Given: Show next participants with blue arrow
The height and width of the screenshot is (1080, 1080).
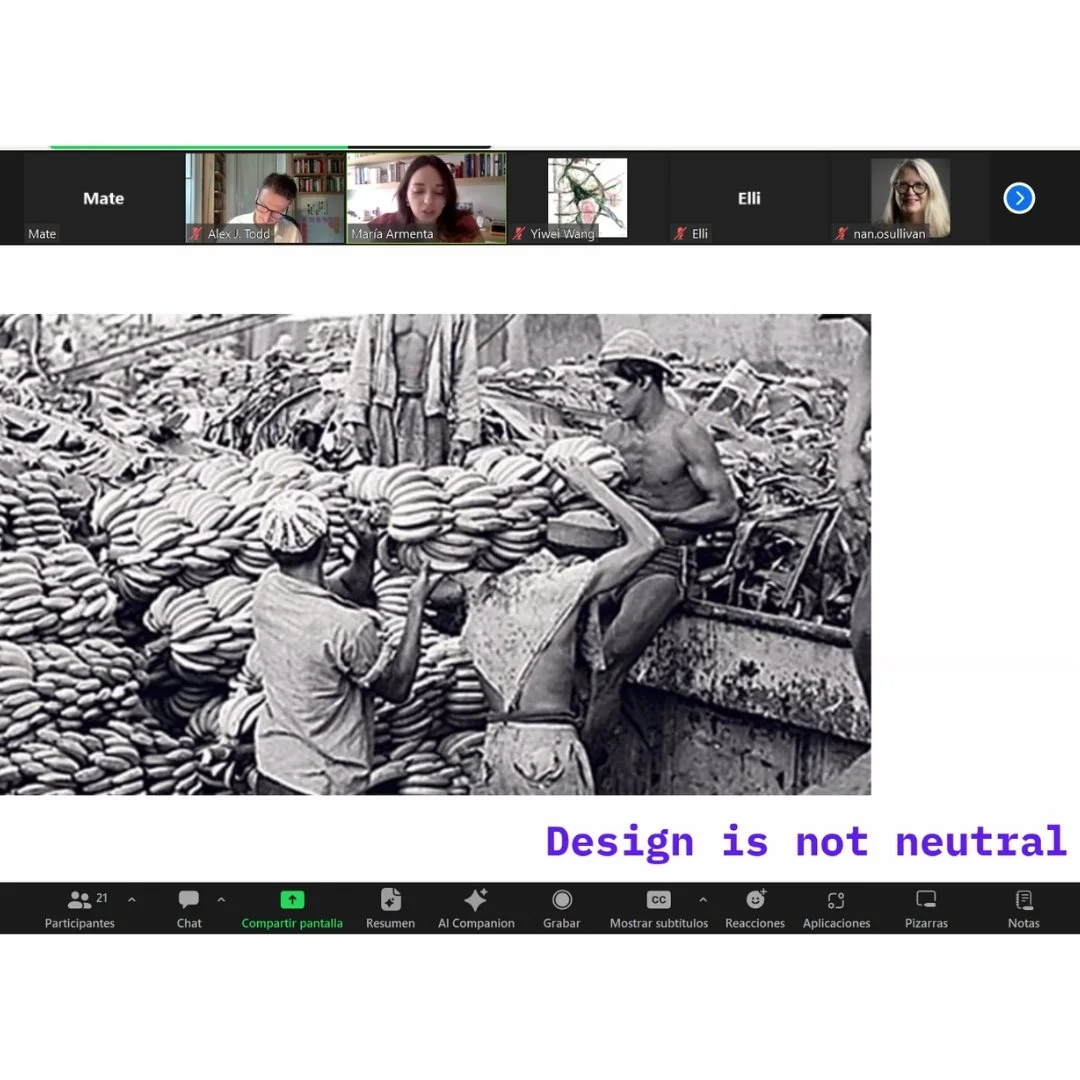Looking at the screenshot, I should coord(1019,198).
